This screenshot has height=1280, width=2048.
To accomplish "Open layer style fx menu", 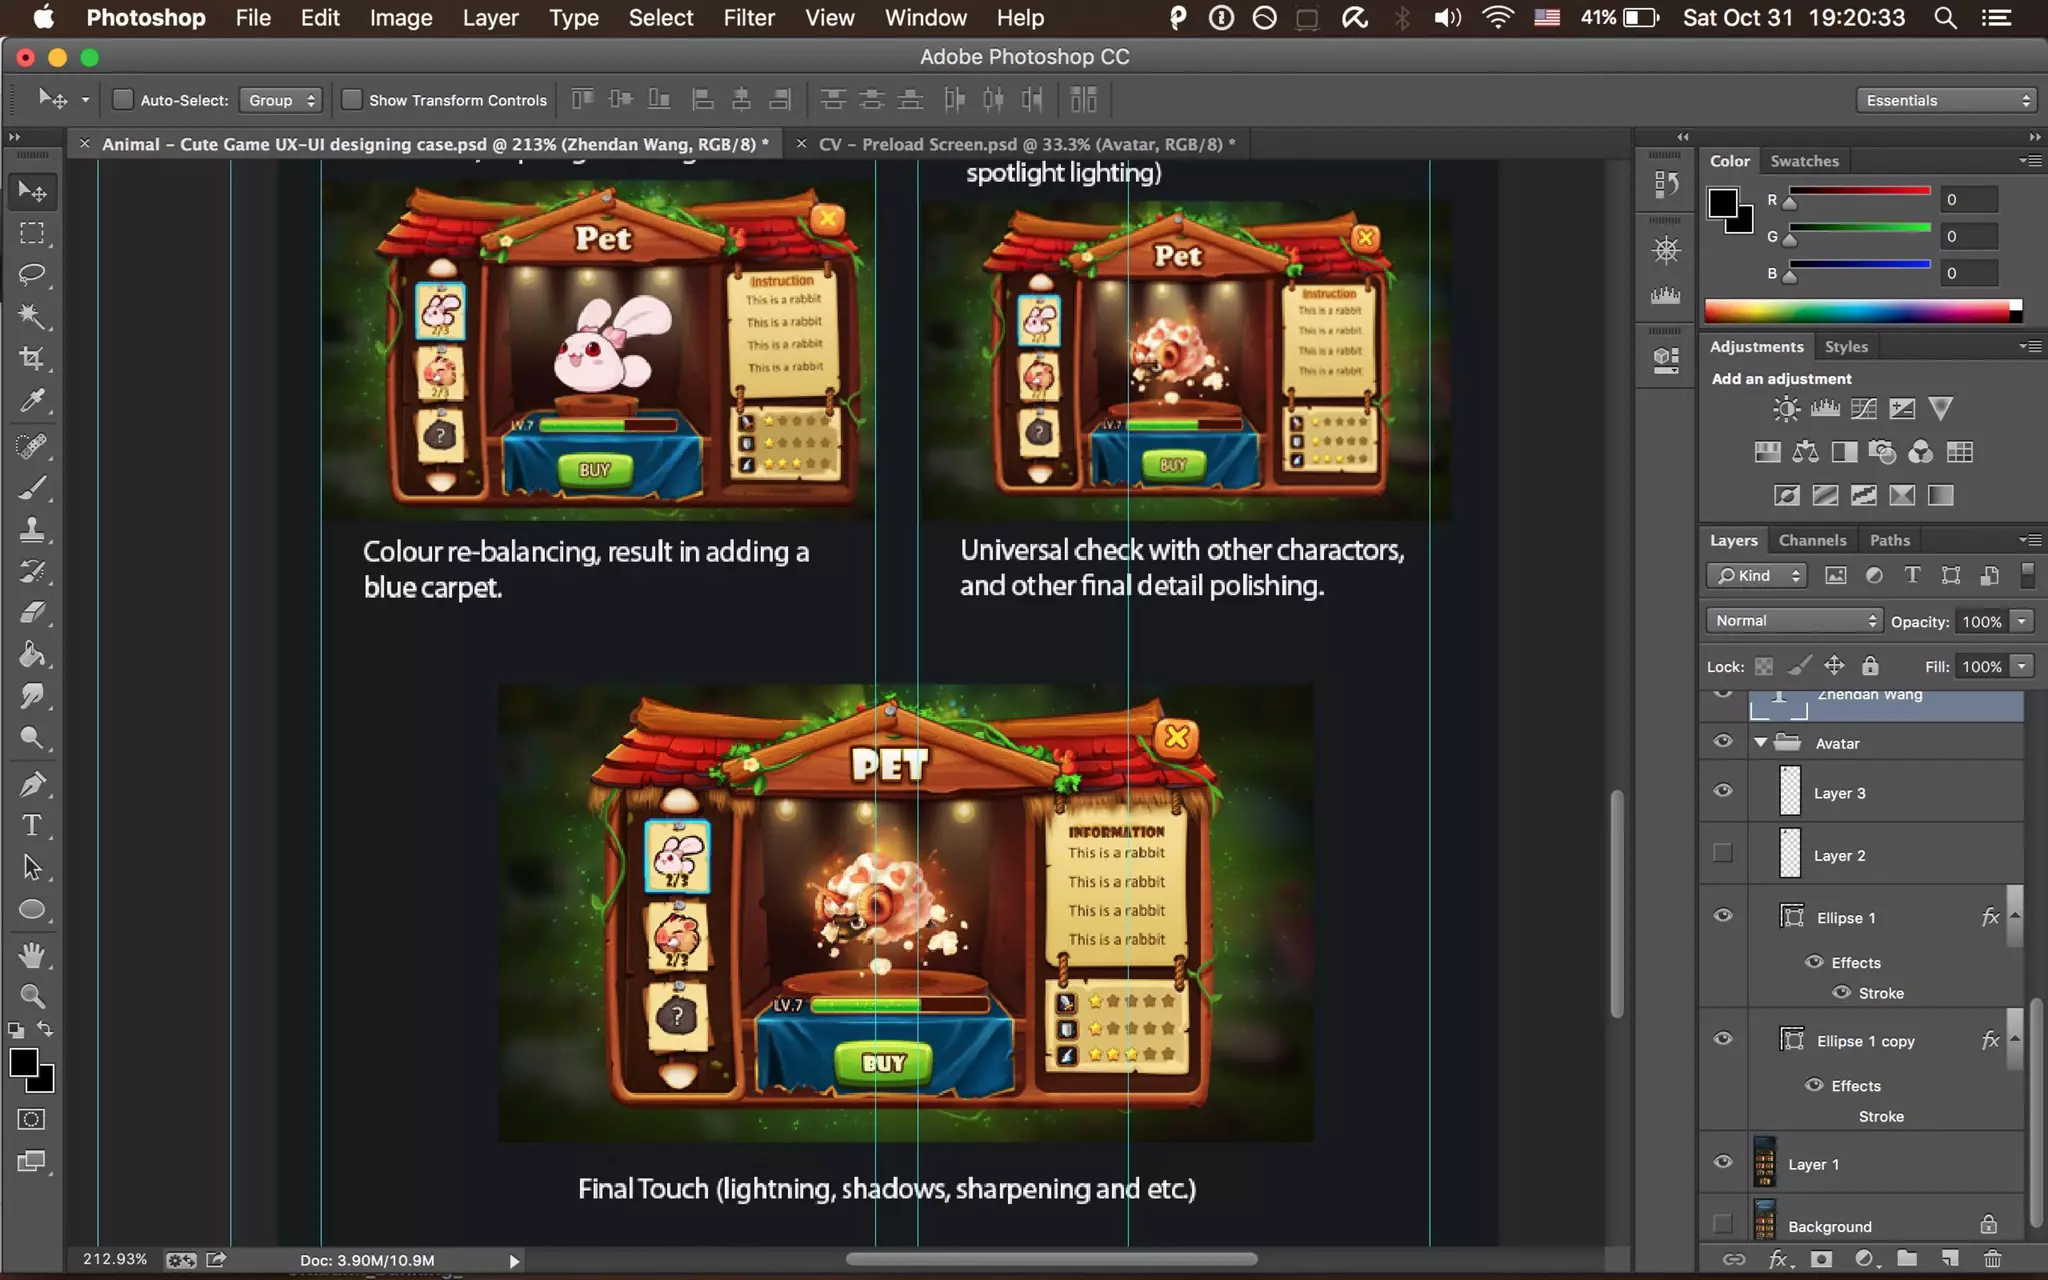I will pos(1778,1259).
